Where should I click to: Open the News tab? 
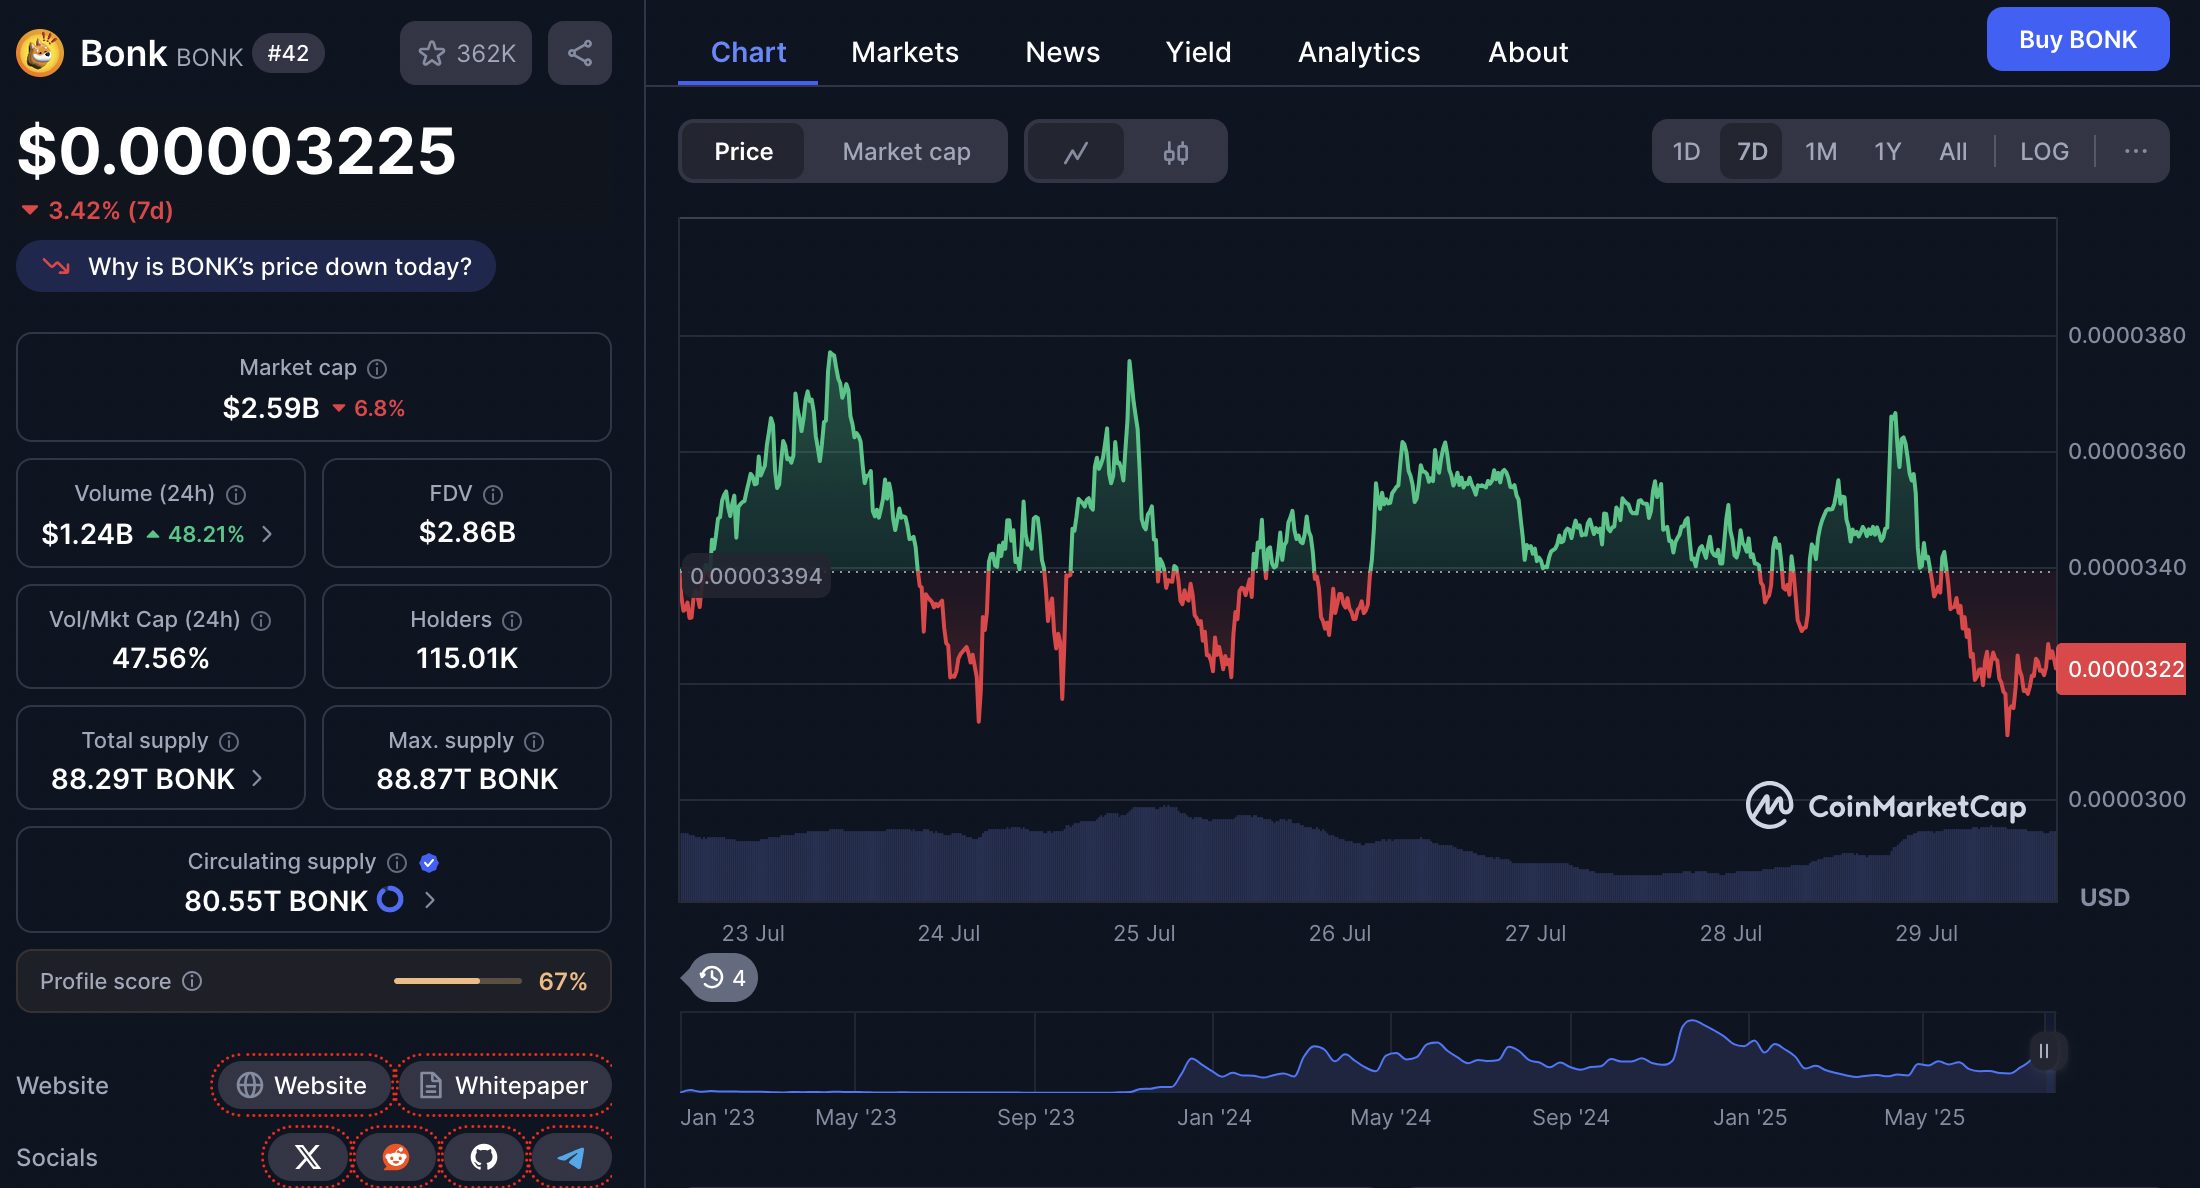pos(1062,52)
